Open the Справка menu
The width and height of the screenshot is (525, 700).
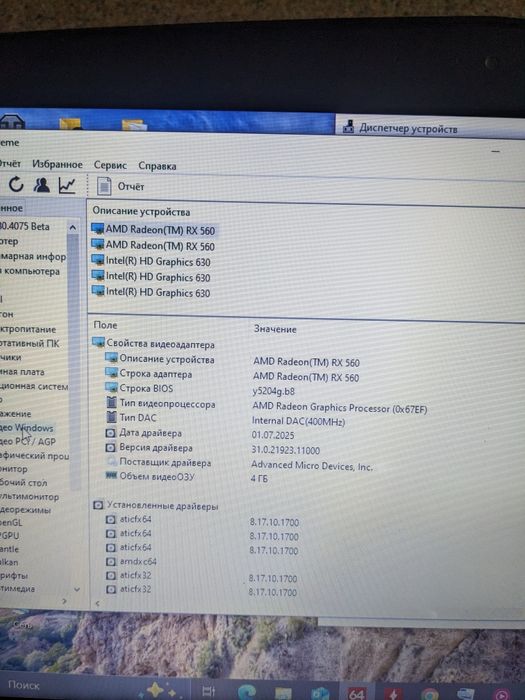click(x=157, y=166)
